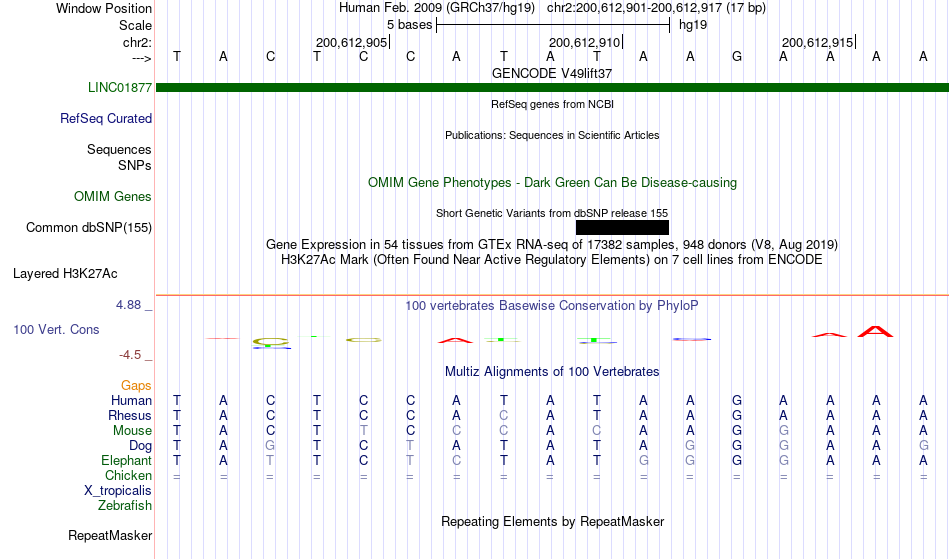This screenshot has width=950, height=559.
Task: Open the RepeatMasker track label
Action: click(x=110, y=536)
